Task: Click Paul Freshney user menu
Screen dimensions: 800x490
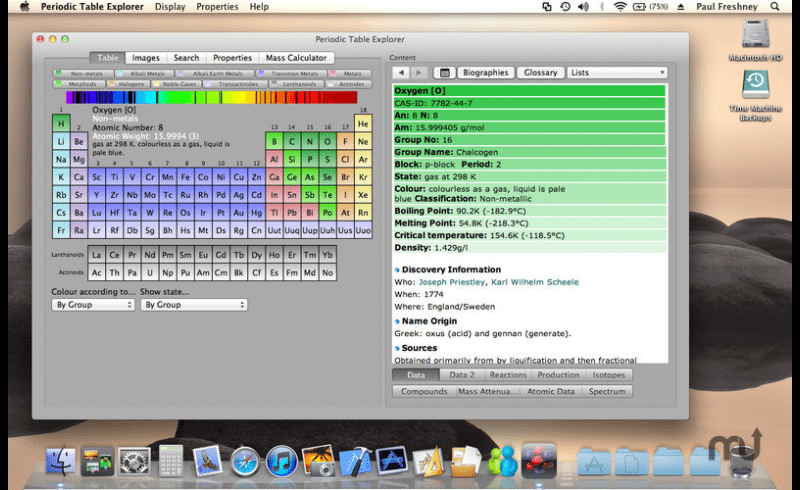Action: 727,7
